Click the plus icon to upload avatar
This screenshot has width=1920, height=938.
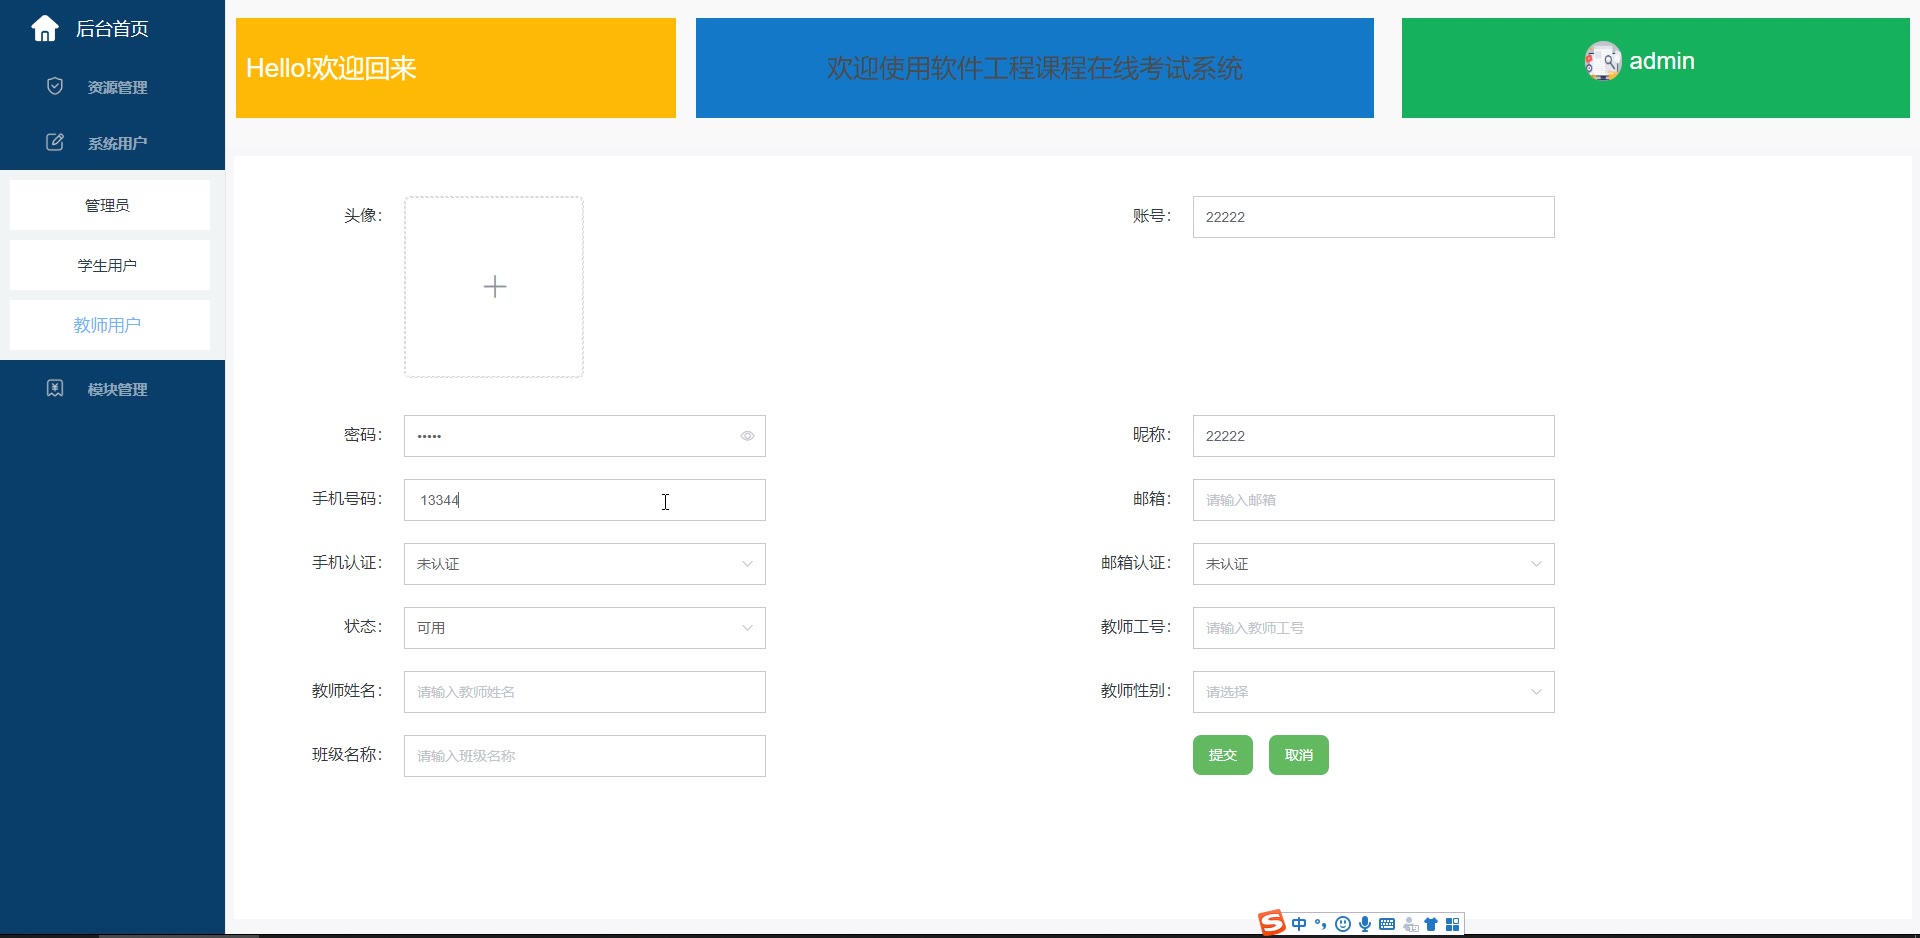494,287
